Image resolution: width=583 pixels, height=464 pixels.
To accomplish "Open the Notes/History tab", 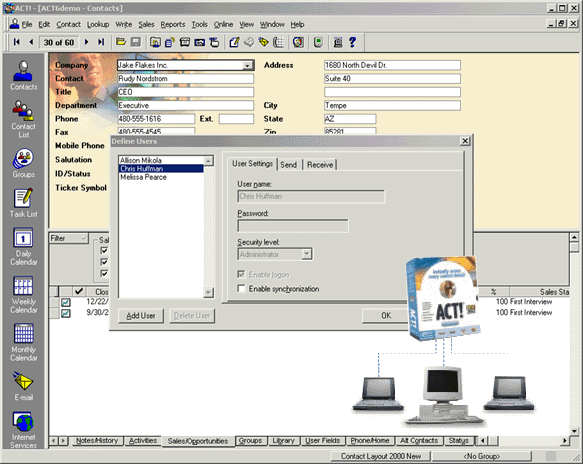I will point(97,441).
